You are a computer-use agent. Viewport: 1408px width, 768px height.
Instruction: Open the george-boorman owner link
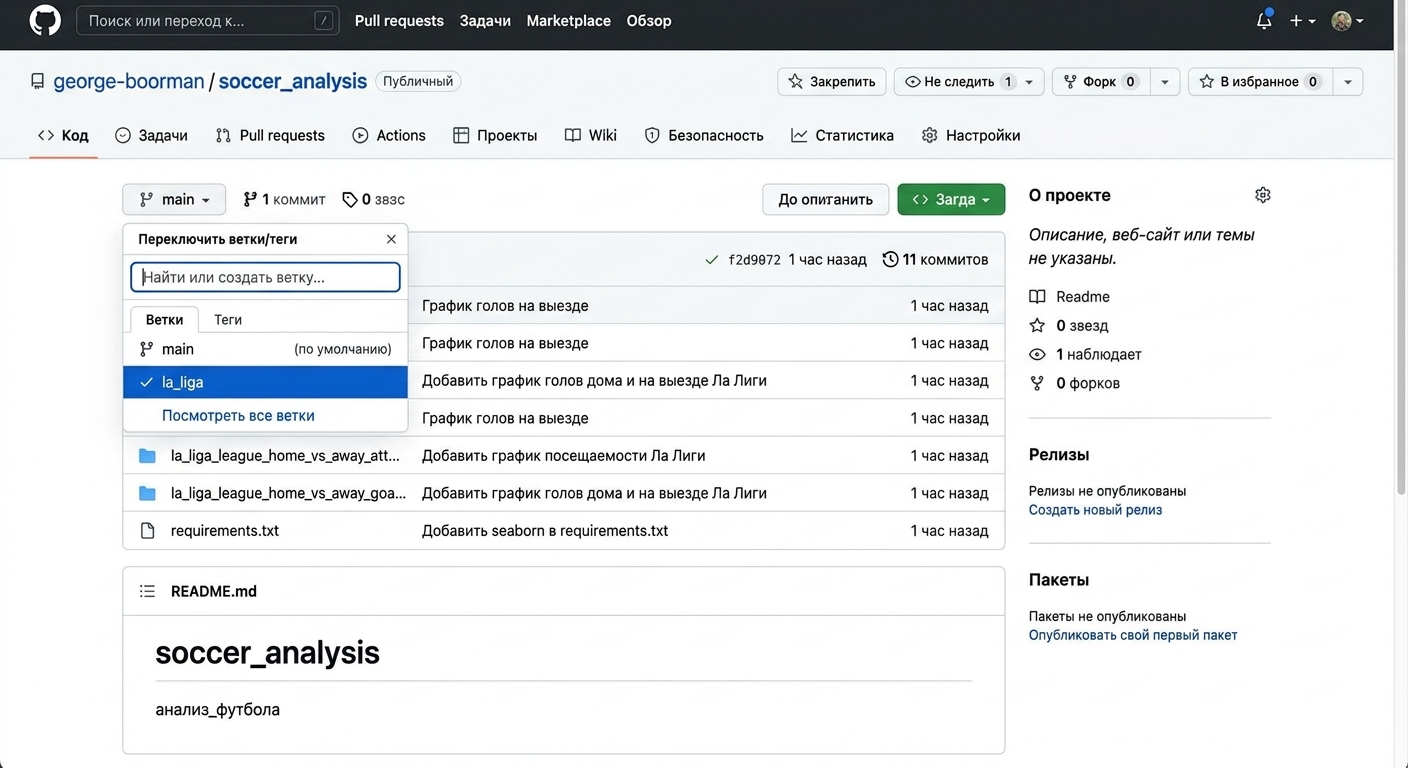[129, 81]
